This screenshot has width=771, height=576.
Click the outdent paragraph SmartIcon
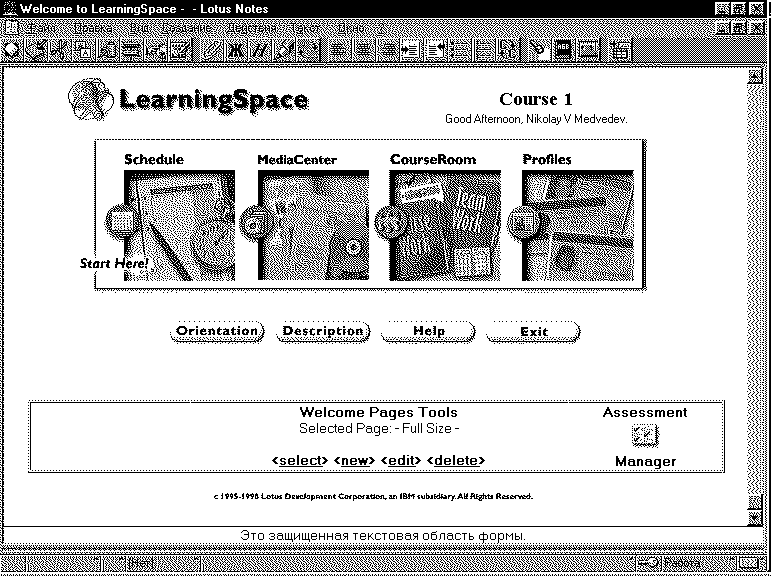point(435,51)
